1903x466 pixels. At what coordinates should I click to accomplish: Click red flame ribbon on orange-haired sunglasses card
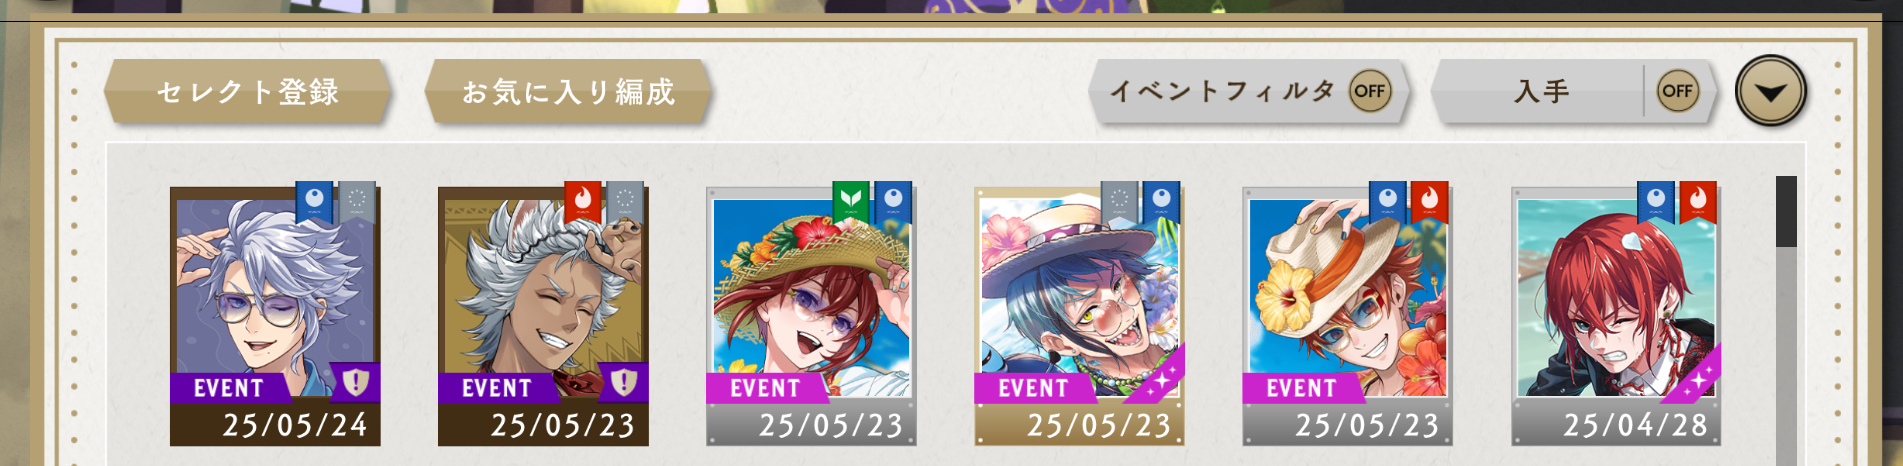pyautogui.click(x=1429, y=200)
